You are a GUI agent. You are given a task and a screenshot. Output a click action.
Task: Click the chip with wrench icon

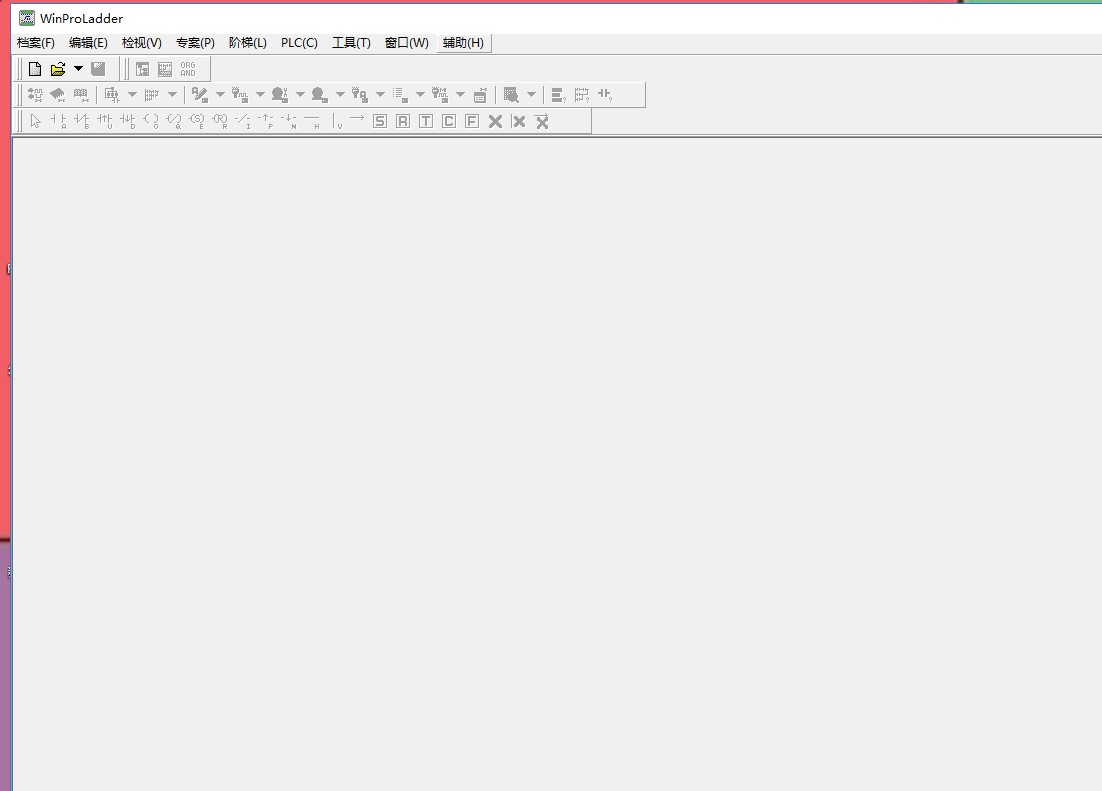(x=58, y=94)
